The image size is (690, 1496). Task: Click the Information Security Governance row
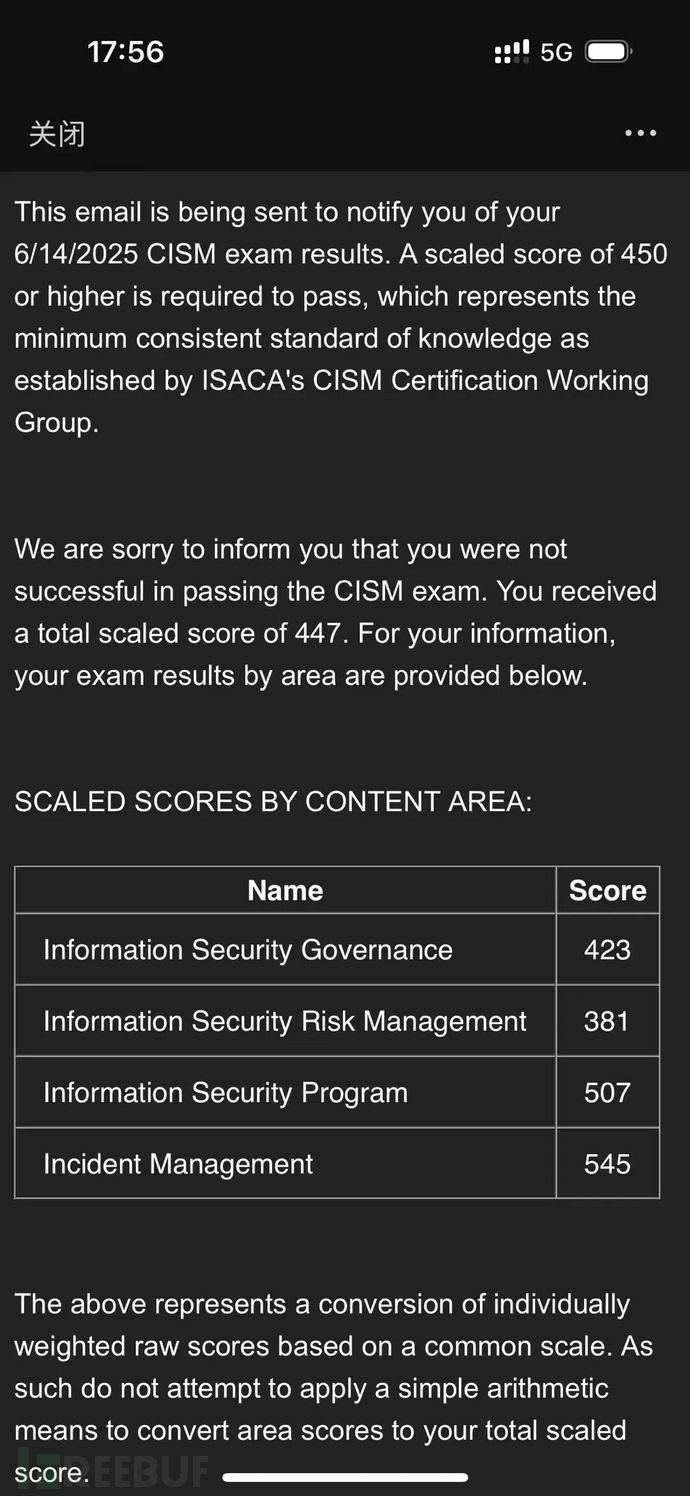pyautogui.click(x=248, y=950)
